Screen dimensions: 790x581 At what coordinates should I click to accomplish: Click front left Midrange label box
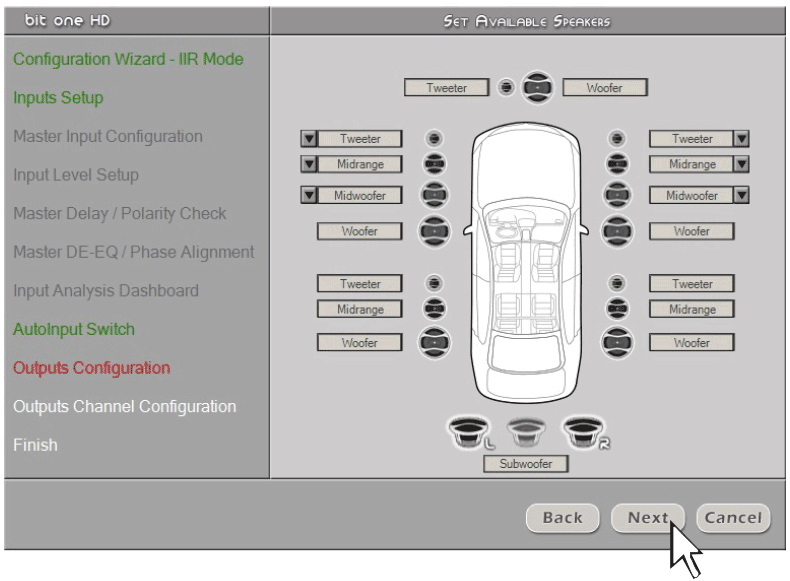tap(360, 164)
